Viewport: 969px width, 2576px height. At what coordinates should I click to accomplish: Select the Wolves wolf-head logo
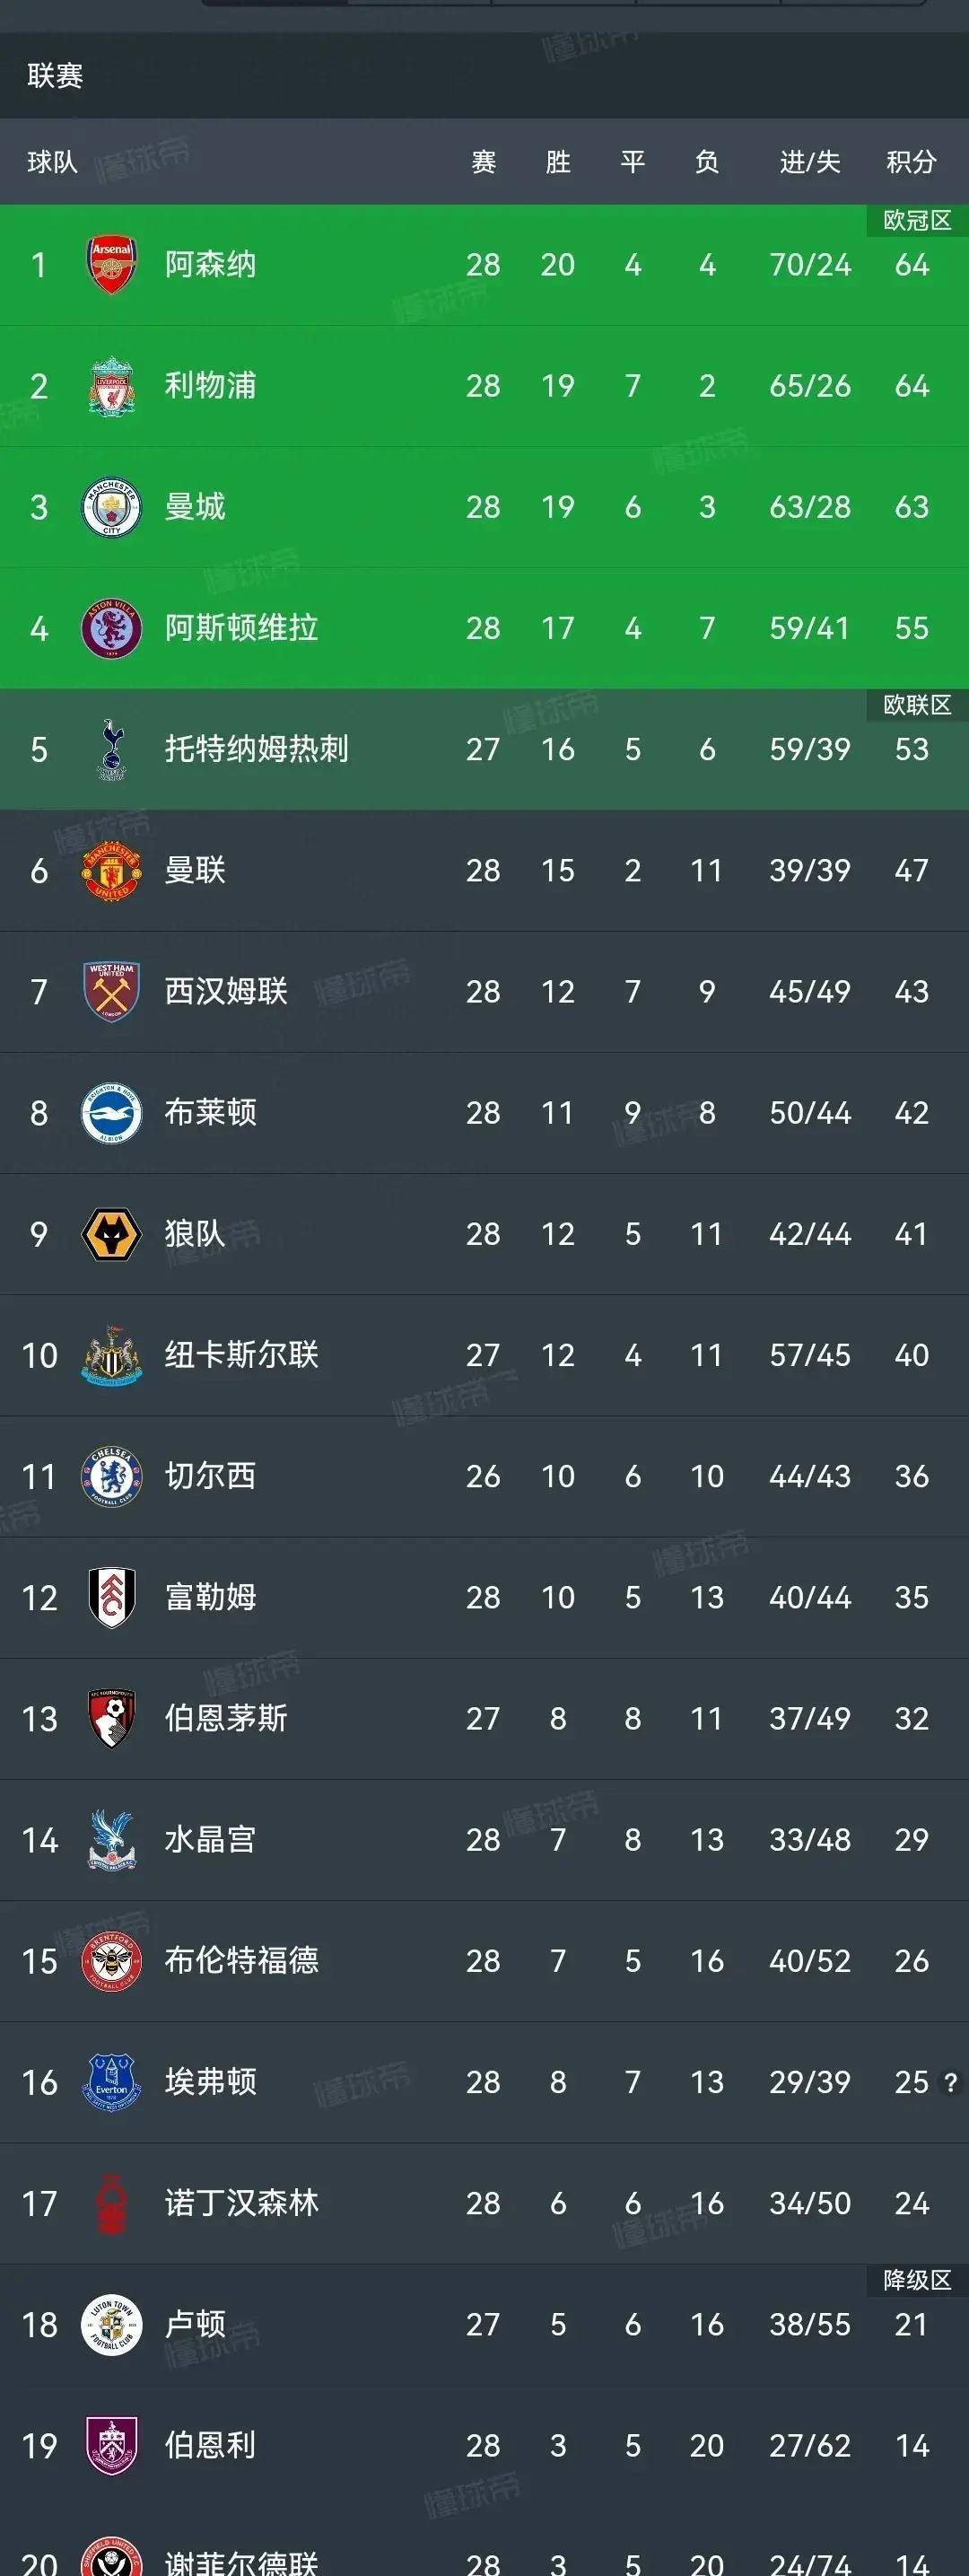[111, 1234]
